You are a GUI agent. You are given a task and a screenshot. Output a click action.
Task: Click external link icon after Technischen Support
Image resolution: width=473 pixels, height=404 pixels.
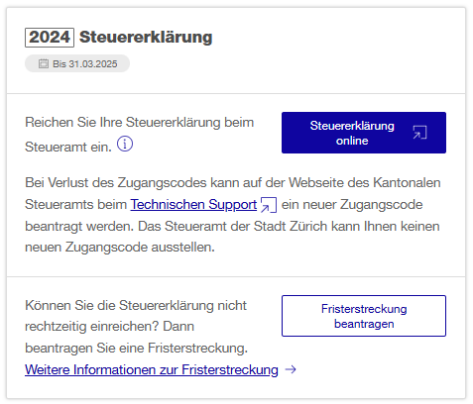point(269,205)
